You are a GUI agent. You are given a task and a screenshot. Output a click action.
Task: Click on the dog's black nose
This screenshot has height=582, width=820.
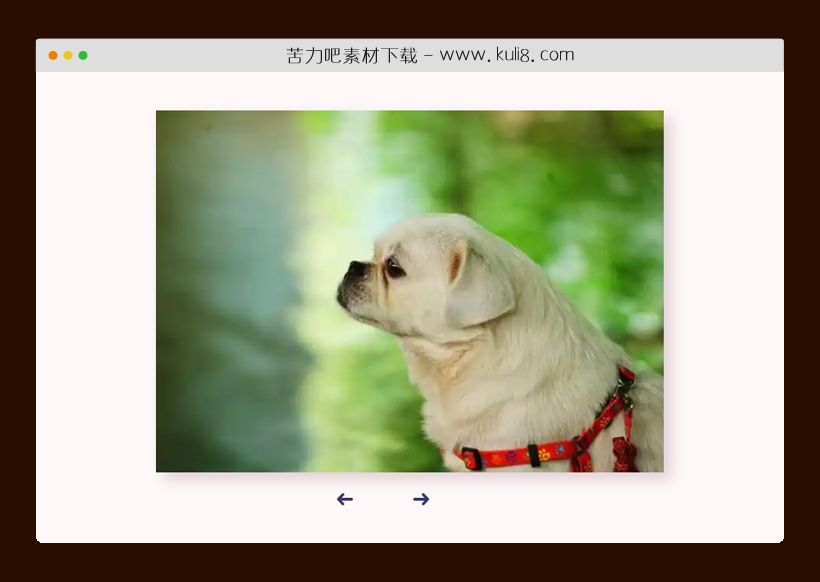pos(355,269)
